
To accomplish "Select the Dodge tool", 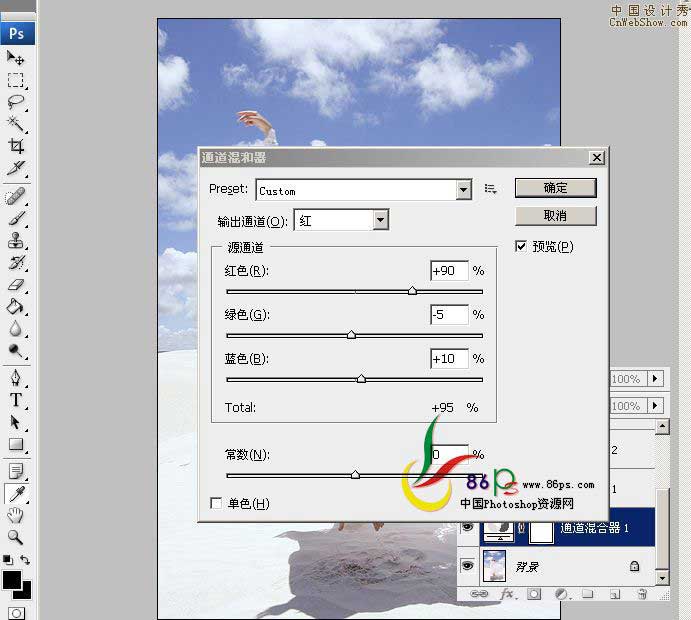I will [x=16, y=351].
